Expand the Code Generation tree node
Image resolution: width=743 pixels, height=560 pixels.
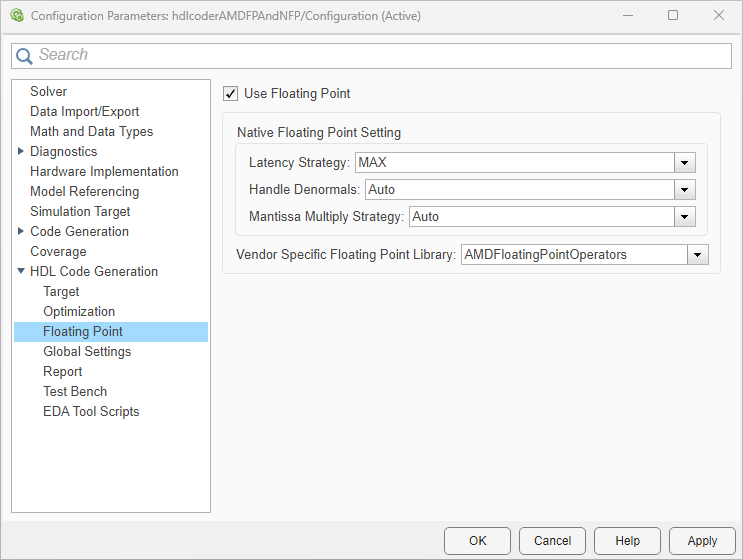click(21, 232)
